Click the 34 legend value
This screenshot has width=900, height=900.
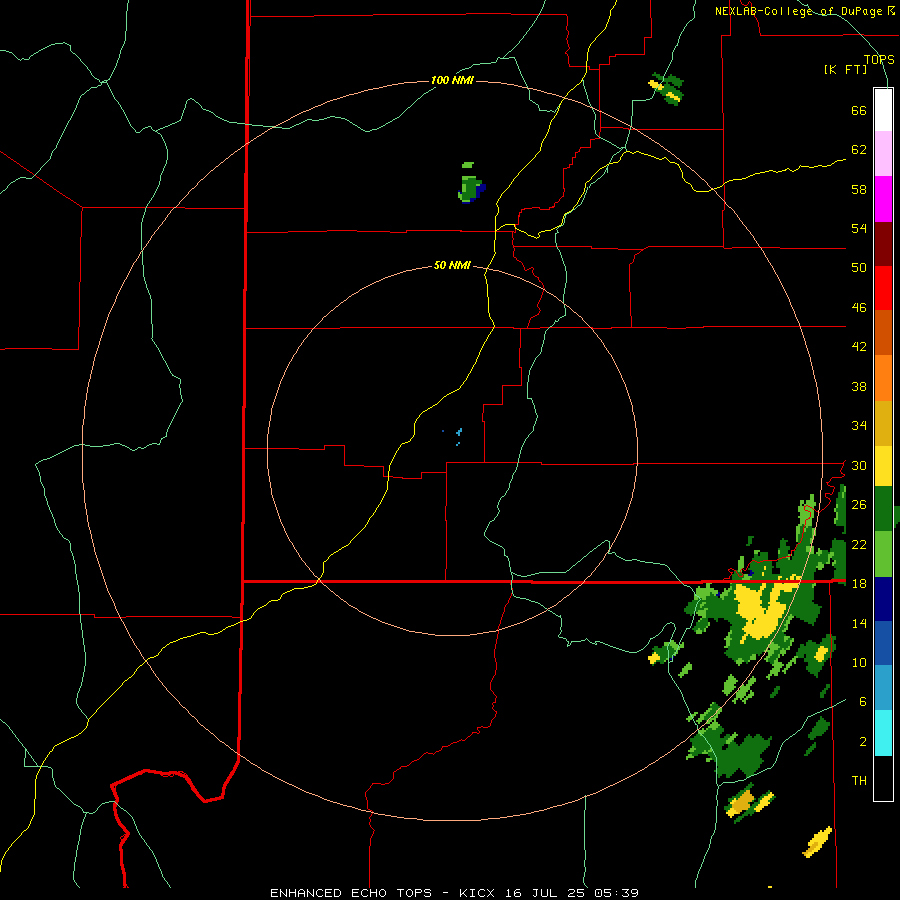(x=859, y=426)
